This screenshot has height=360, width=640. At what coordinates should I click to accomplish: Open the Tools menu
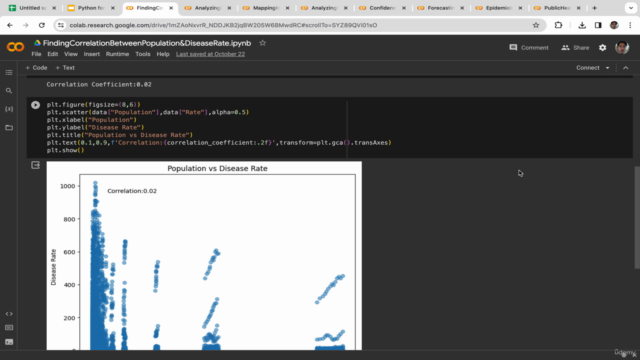[143, 54]
